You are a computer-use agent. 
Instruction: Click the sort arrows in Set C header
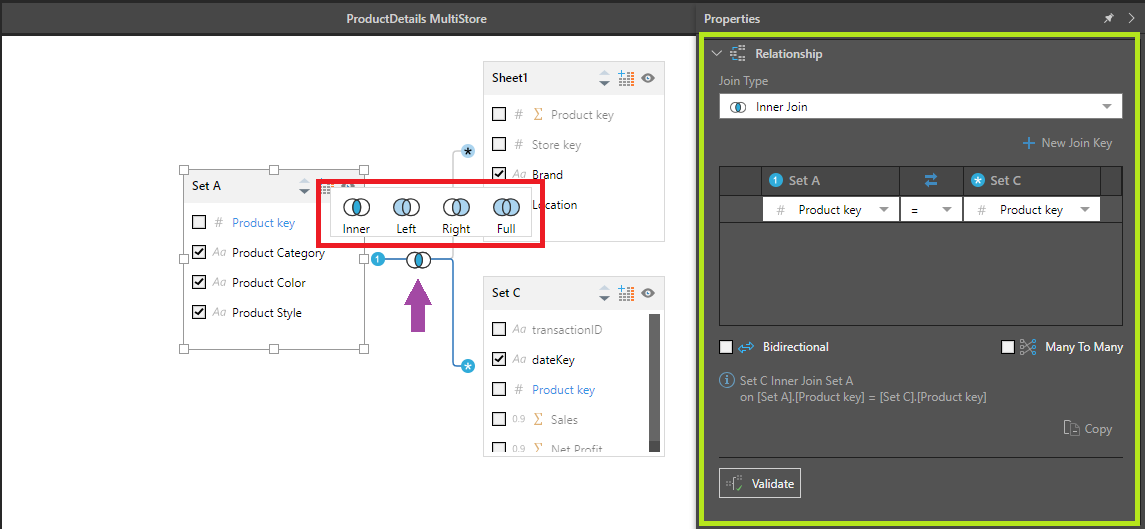point(604,293)
